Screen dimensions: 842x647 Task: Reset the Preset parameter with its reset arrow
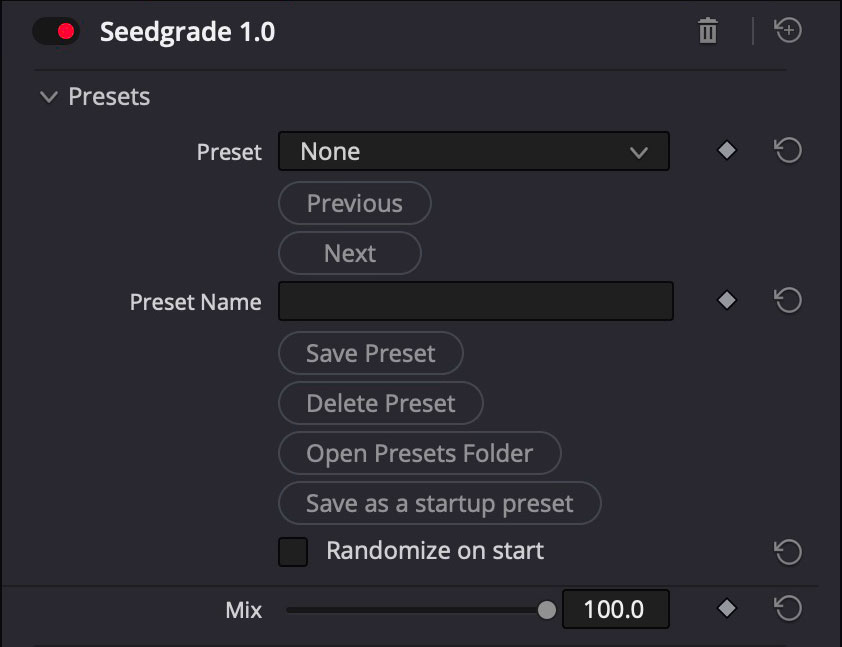click(787, 150)
